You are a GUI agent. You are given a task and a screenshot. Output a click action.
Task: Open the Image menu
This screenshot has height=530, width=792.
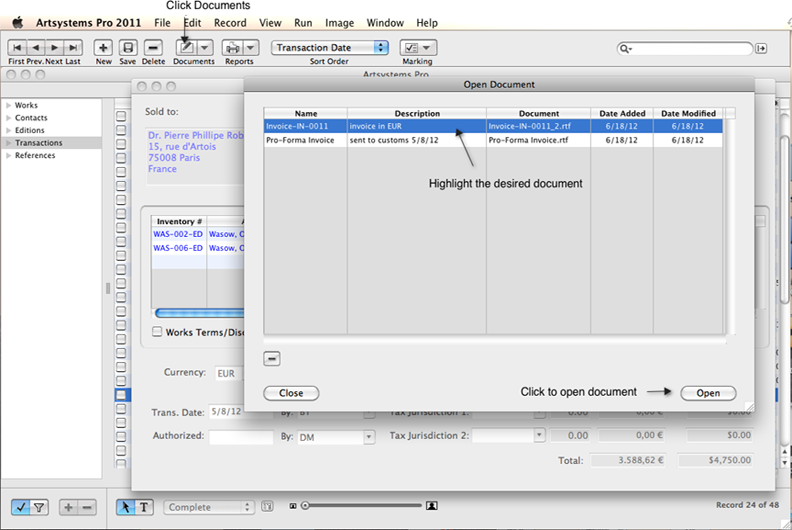(339, 23)
